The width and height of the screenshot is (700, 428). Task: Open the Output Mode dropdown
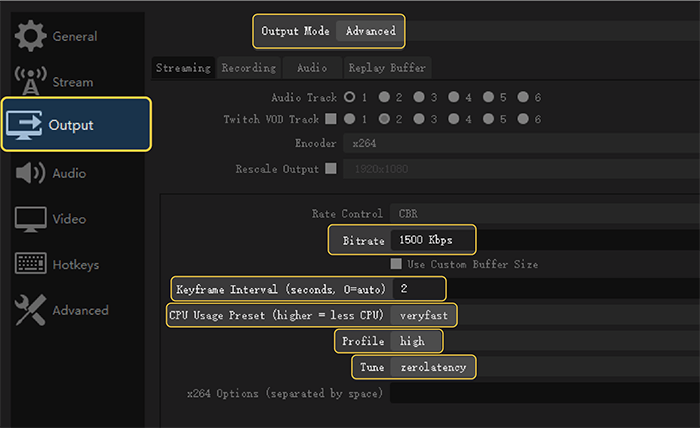pyautogui.click(x=371, y=31)
